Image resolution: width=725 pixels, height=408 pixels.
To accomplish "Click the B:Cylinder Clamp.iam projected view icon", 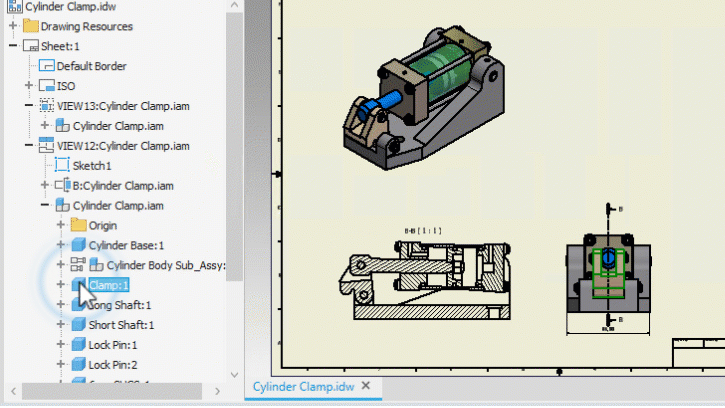I will tap(62, 185).
